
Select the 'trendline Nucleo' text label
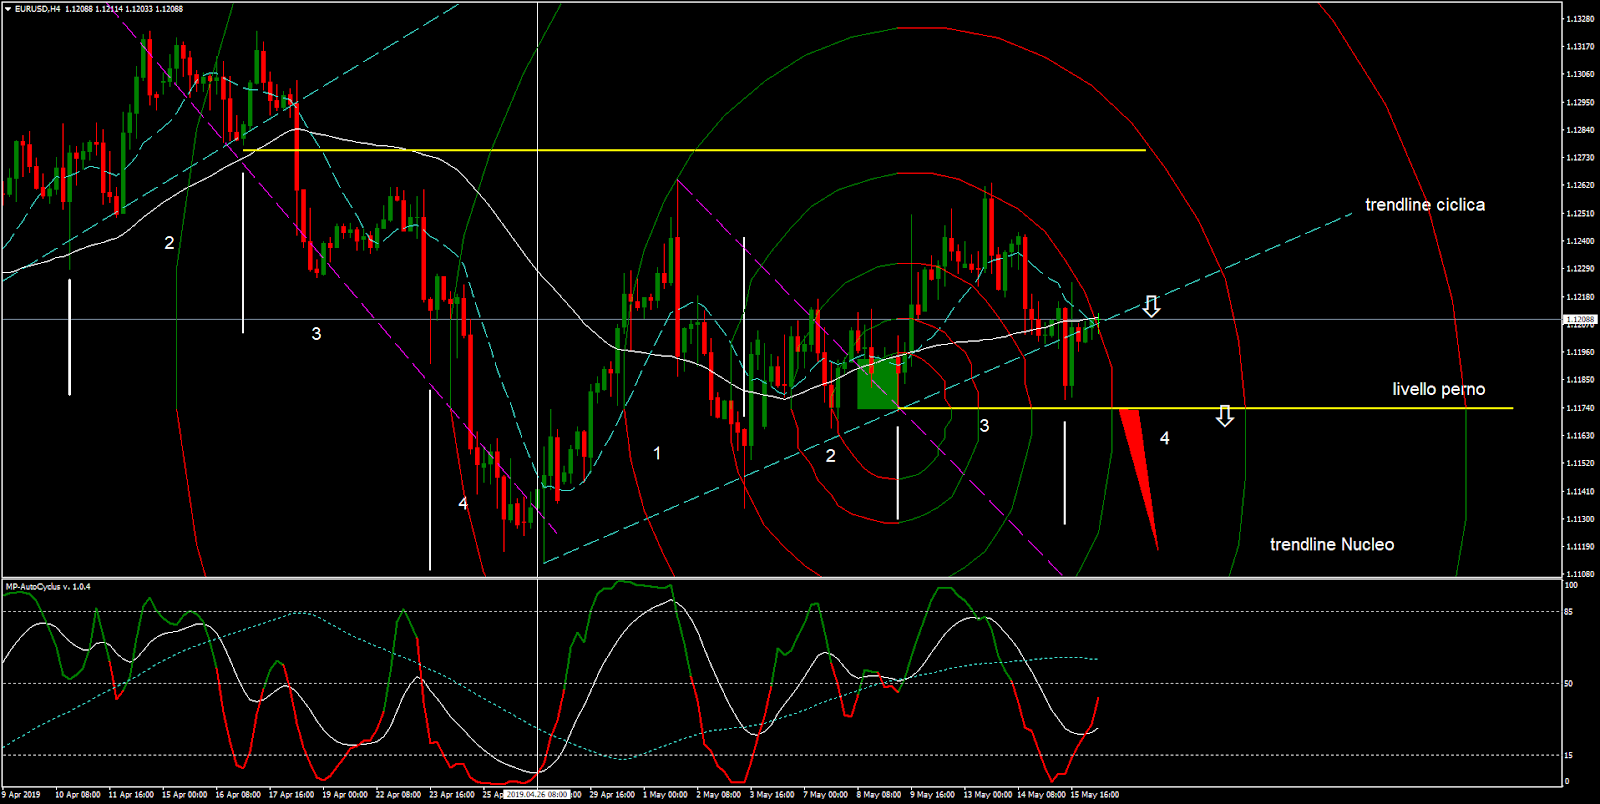tap(1332, 544)
